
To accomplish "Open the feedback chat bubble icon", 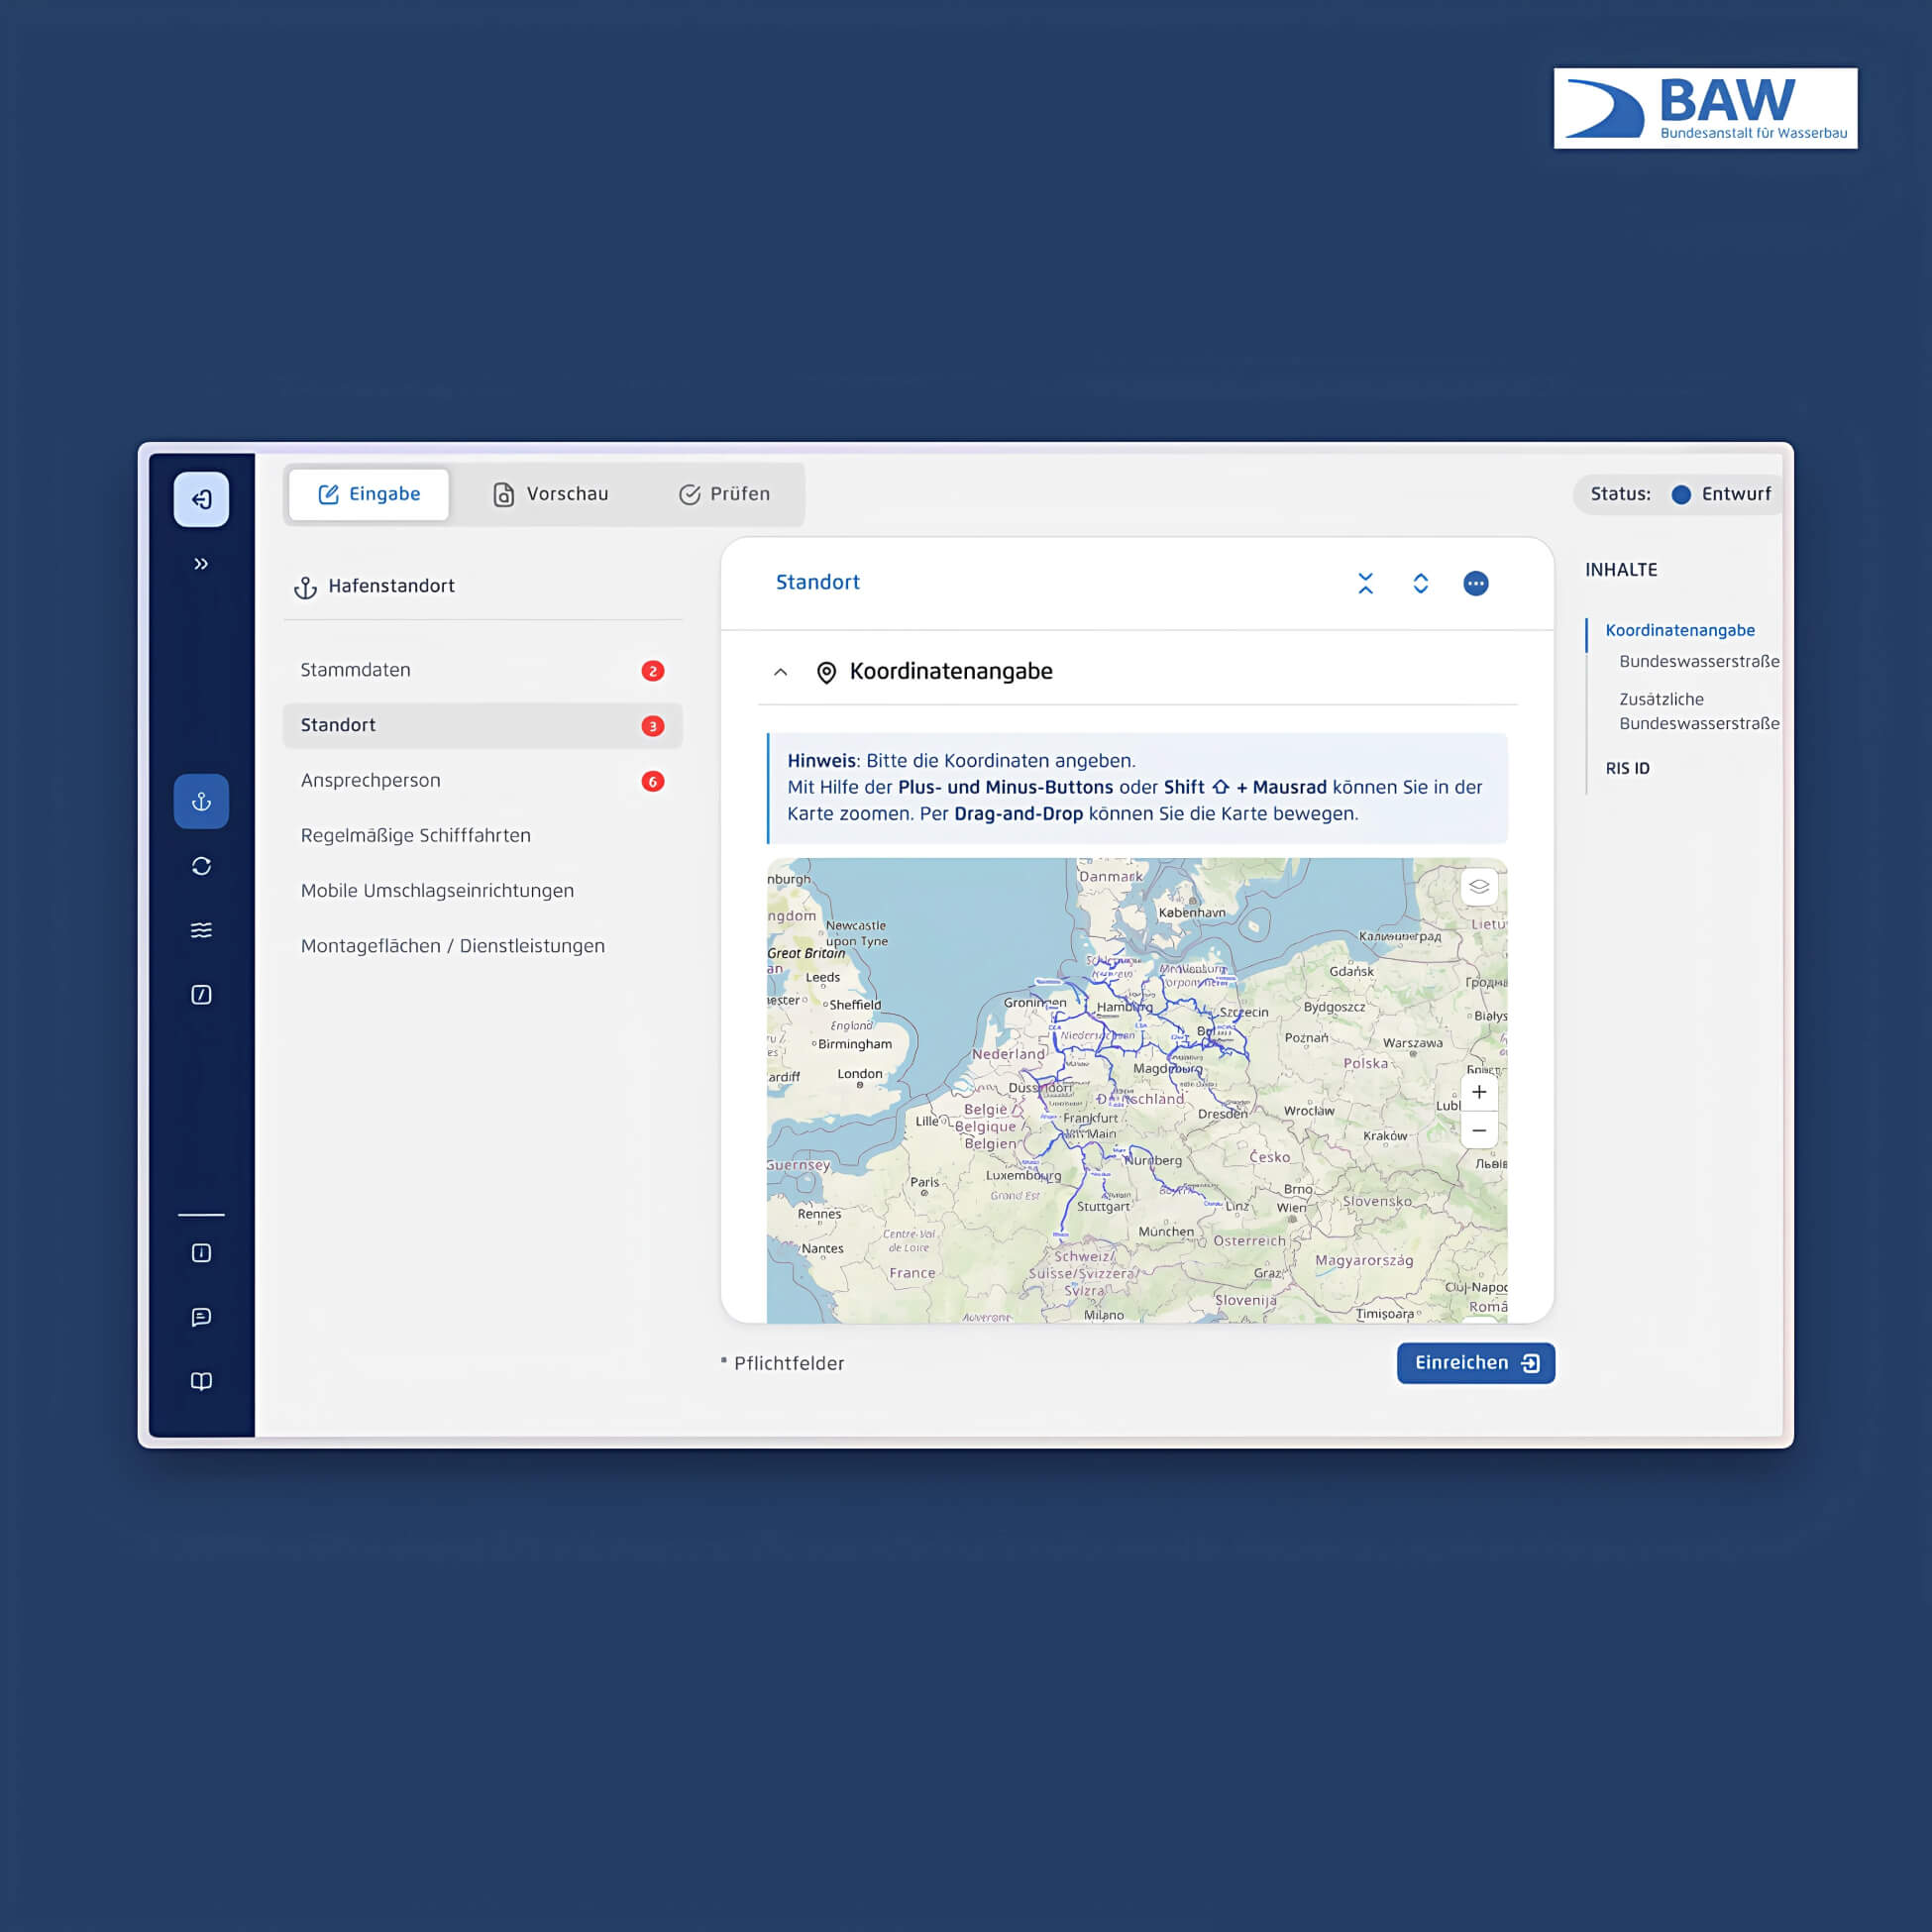I will tap(201, 1317).
